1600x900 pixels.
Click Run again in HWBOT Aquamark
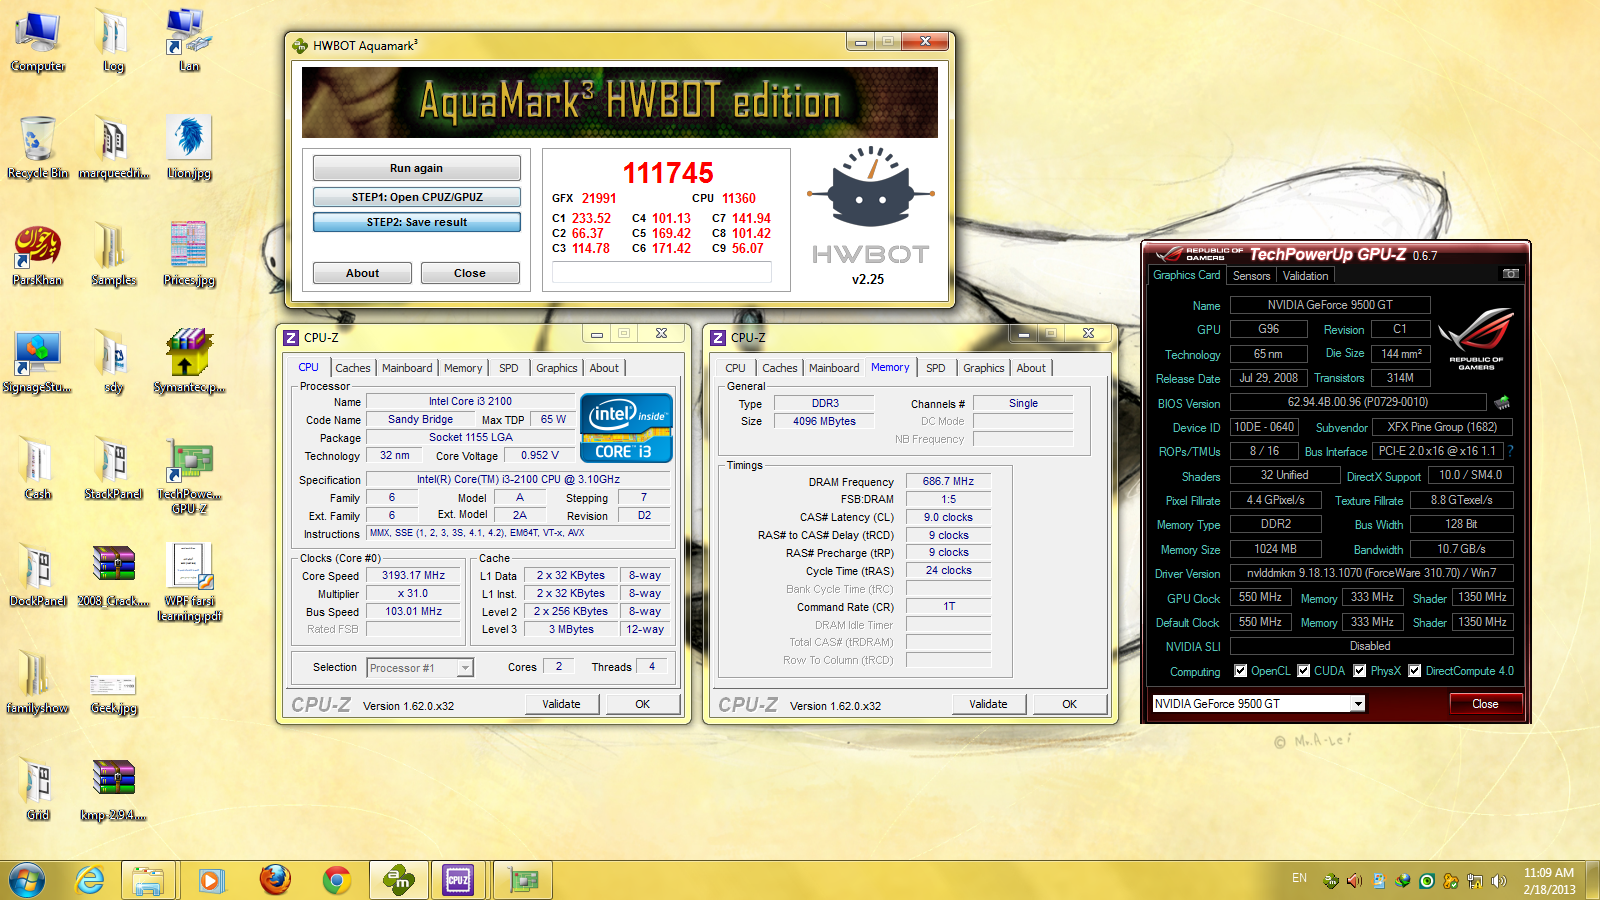[x=416, y=168]
